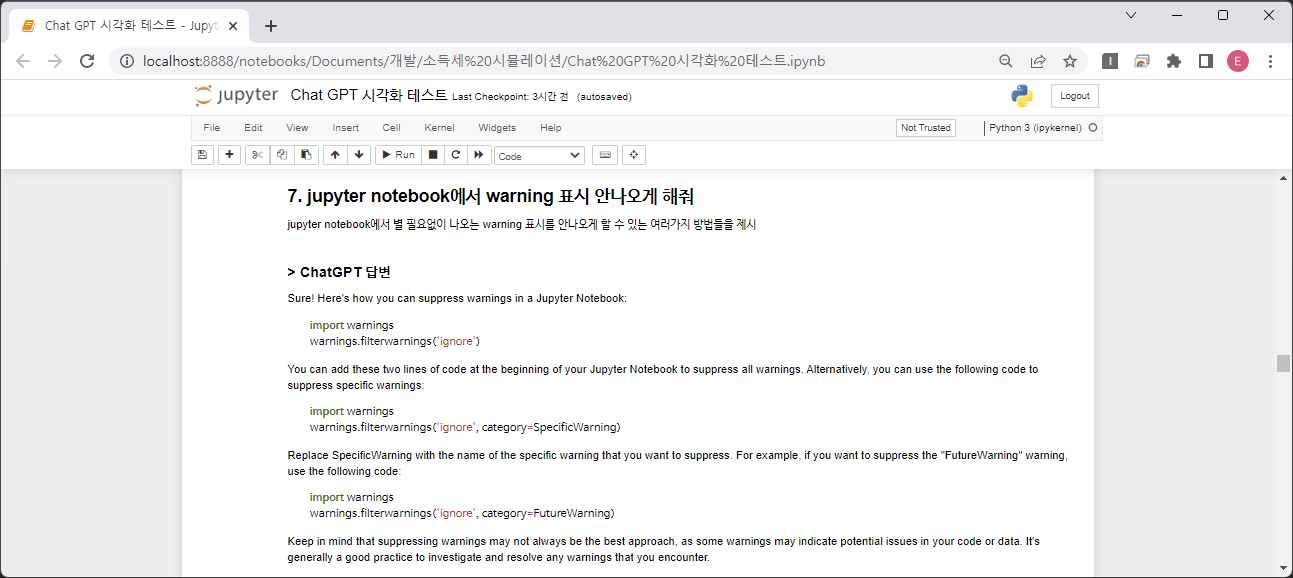
Task: Cut selected cells with scissors icon
Action: click(x=258, y=155)
